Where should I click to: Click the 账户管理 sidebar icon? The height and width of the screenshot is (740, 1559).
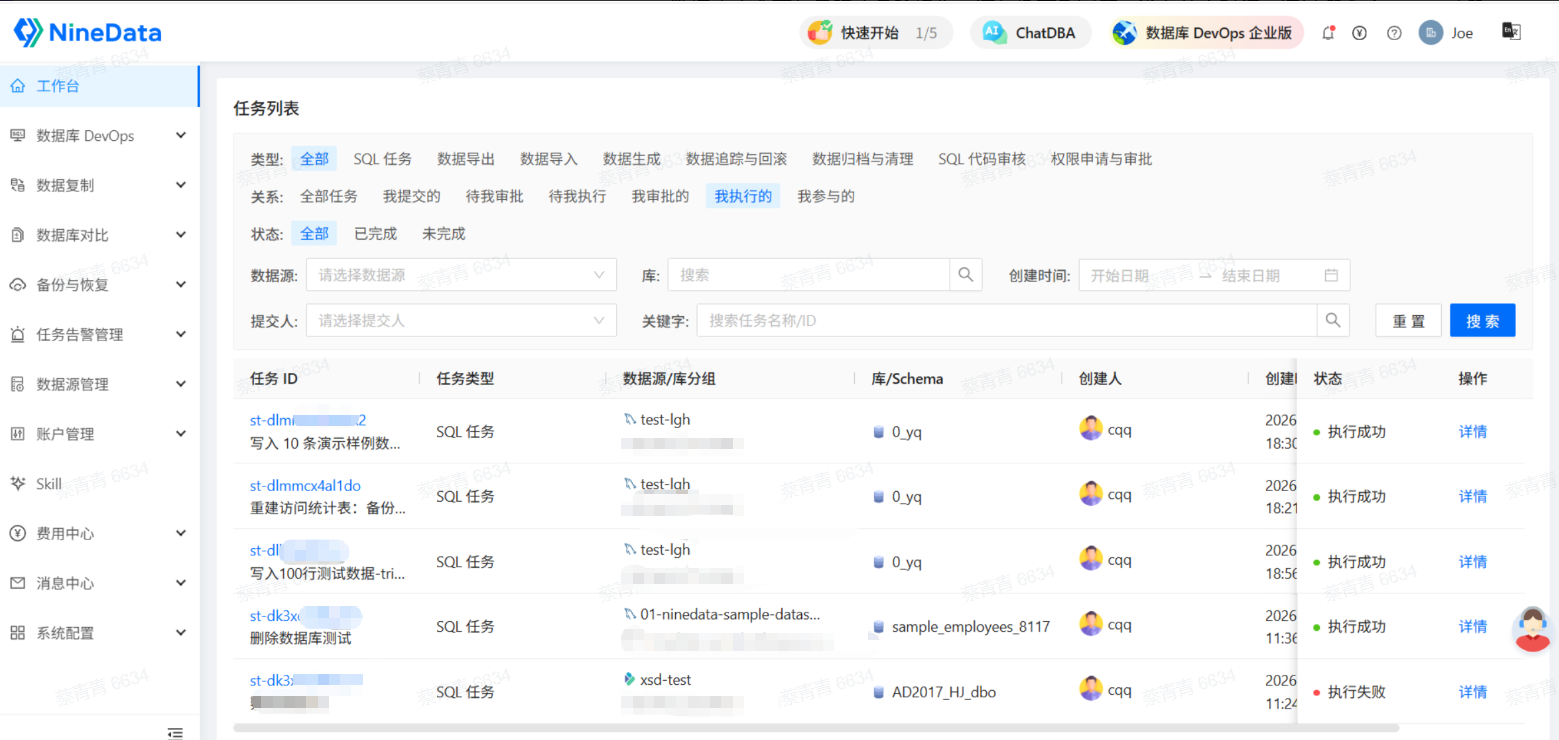(x=17, y=434)
